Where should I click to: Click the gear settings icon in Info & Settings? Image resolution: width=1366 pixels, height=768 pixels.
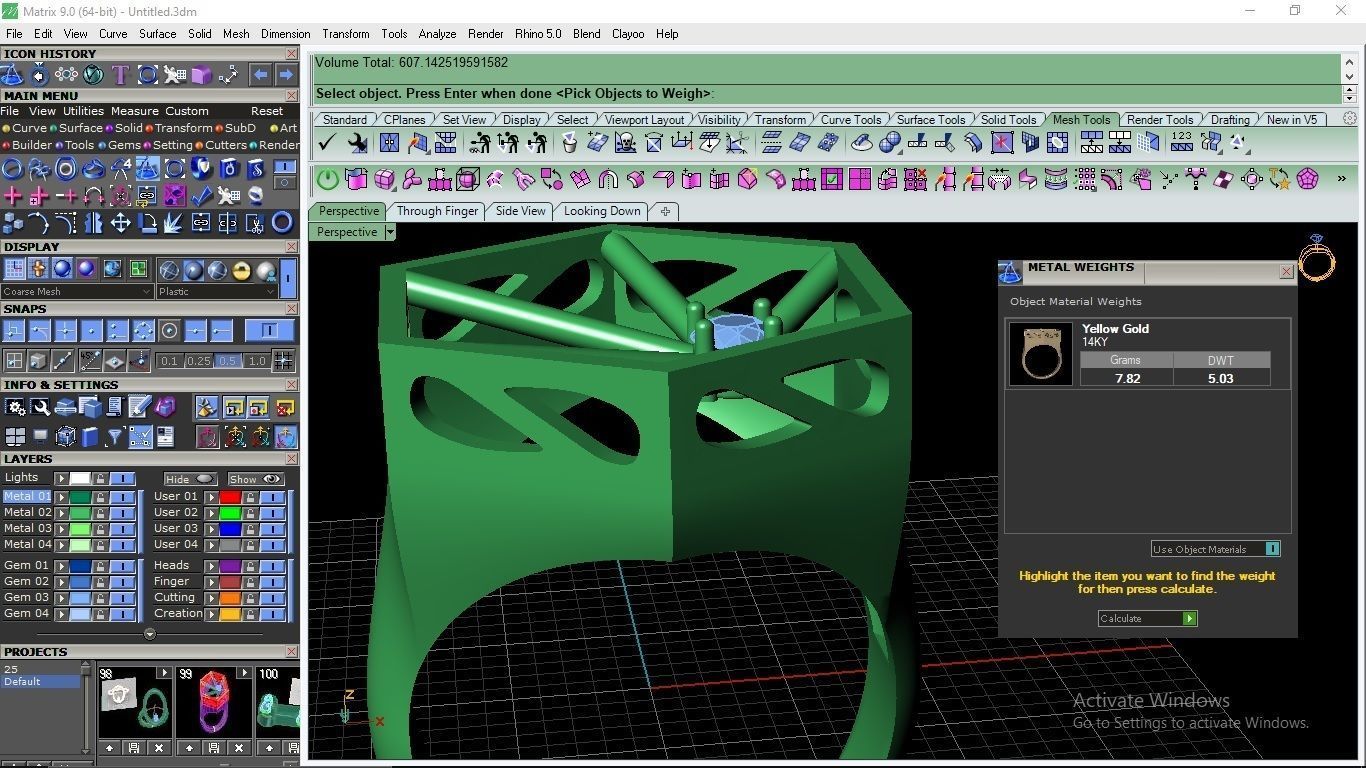[x=15, y=406]
